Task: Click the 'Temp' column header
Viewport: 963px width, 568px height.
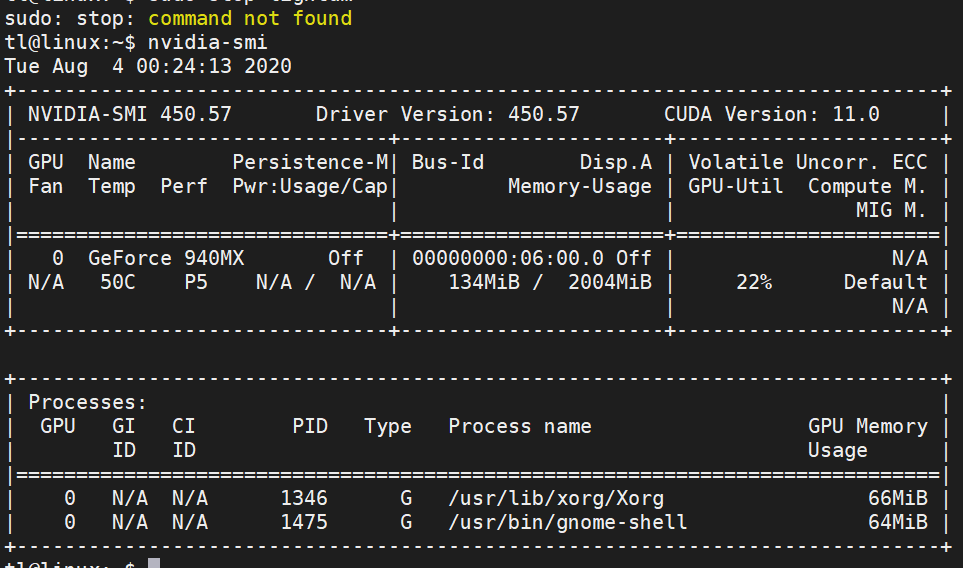Action: tap(112, 186)
